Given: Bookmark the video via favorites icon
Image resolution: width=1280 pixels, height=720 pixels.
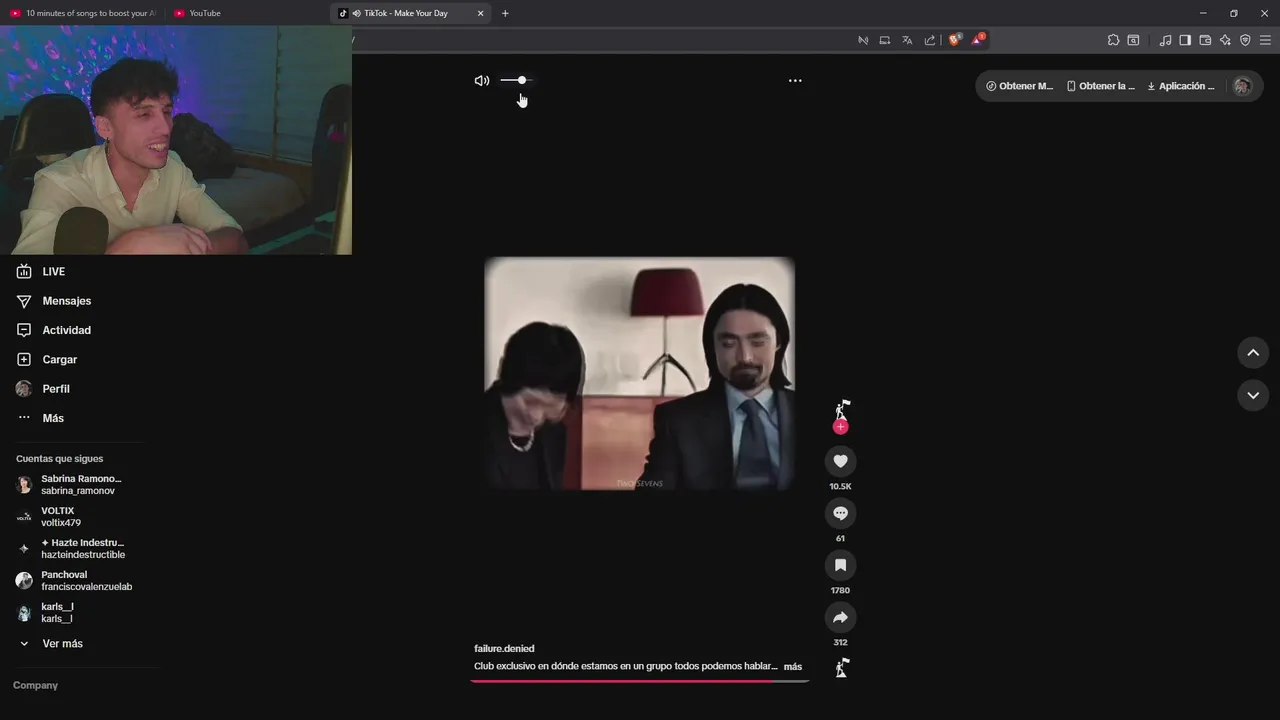Looking at the screenshot, I should (x=840, y=565).
